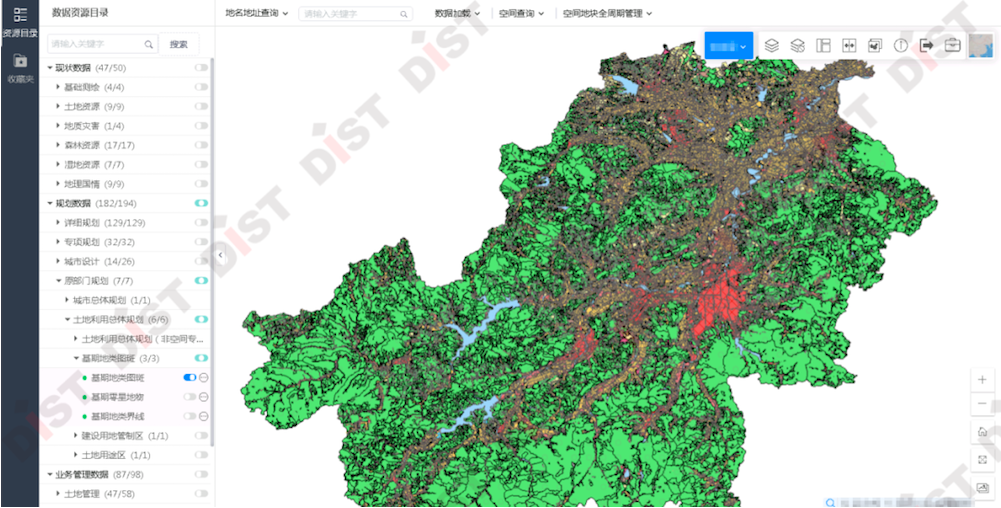The width and height of the screenshot is (1001, 508).
Task: Click the info identify icon in toolbar
Action: pos(901,45)
